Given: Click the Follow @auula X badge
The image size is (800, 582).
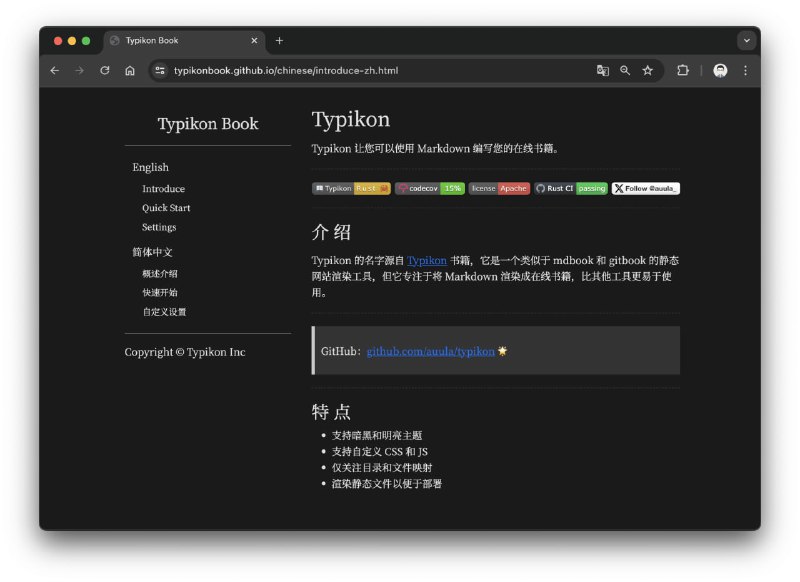Looking at the screenshot, I should coord(644,188).
